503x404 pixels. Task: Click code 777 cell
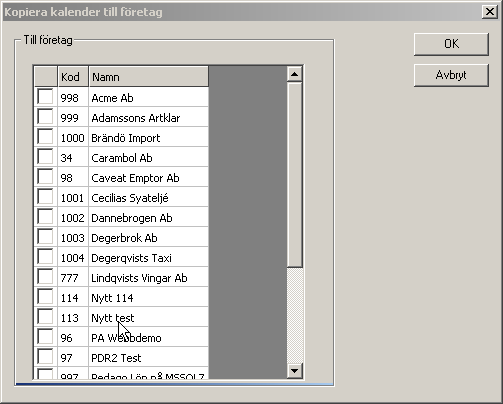[73, 277]
